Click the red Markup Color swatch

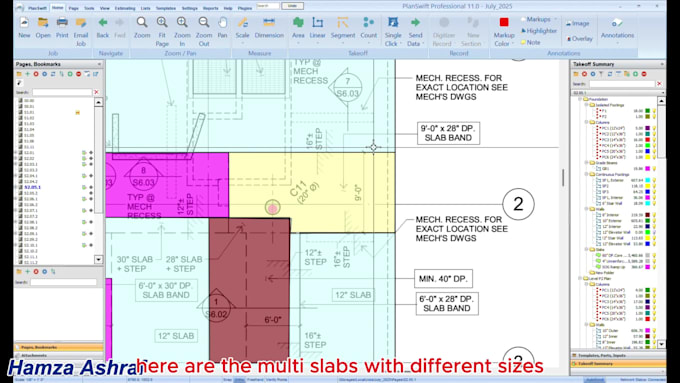pyautogui.click(x=504, y=22)
